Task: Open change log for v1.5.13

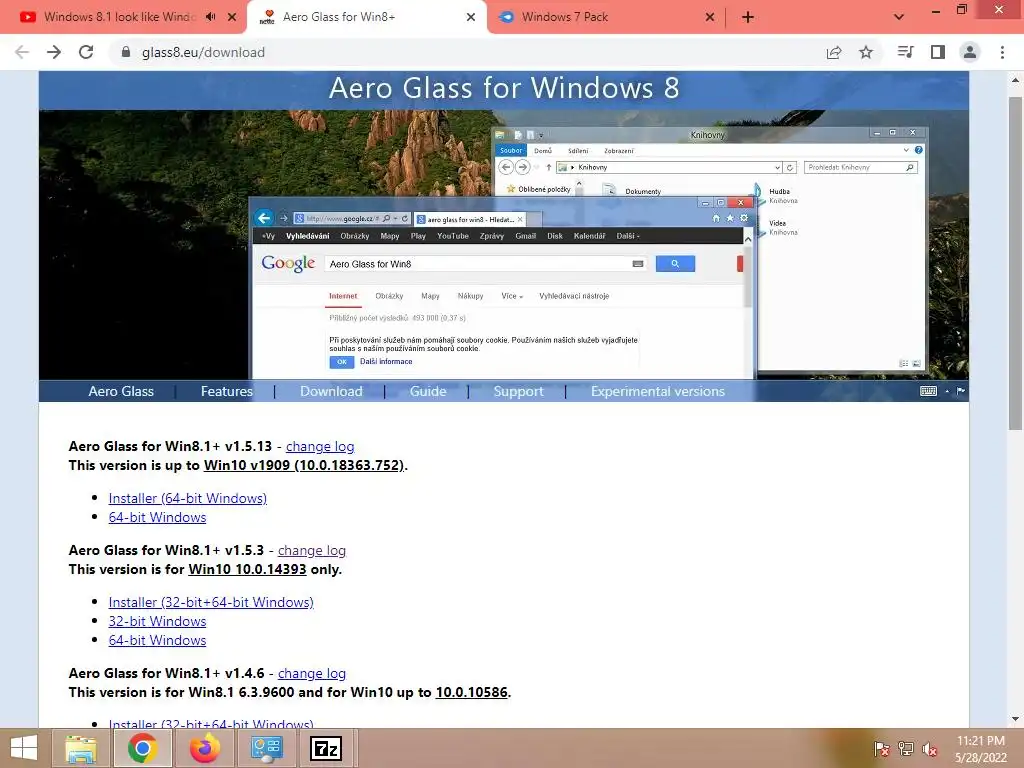Action: [x=320, y=446]
